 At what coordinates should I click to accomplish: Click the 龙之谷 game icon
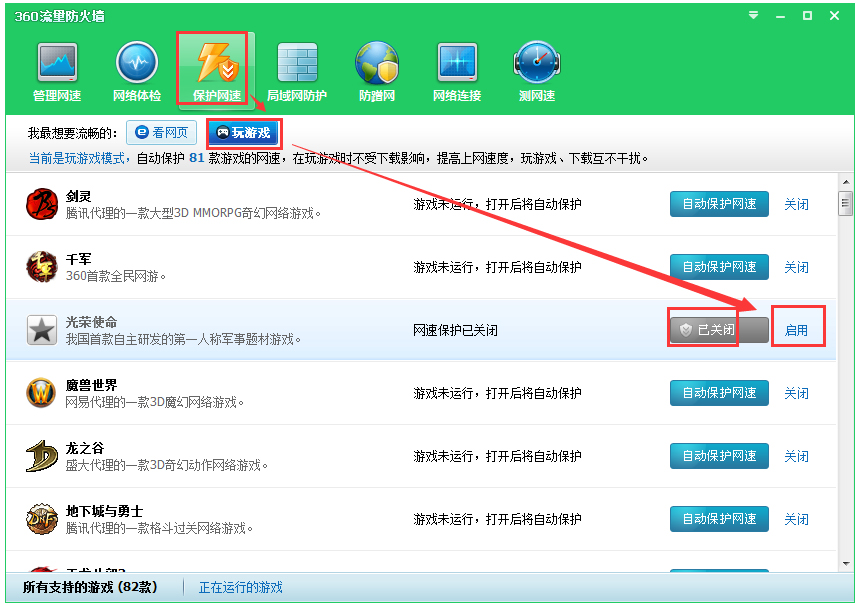(42, 456)
